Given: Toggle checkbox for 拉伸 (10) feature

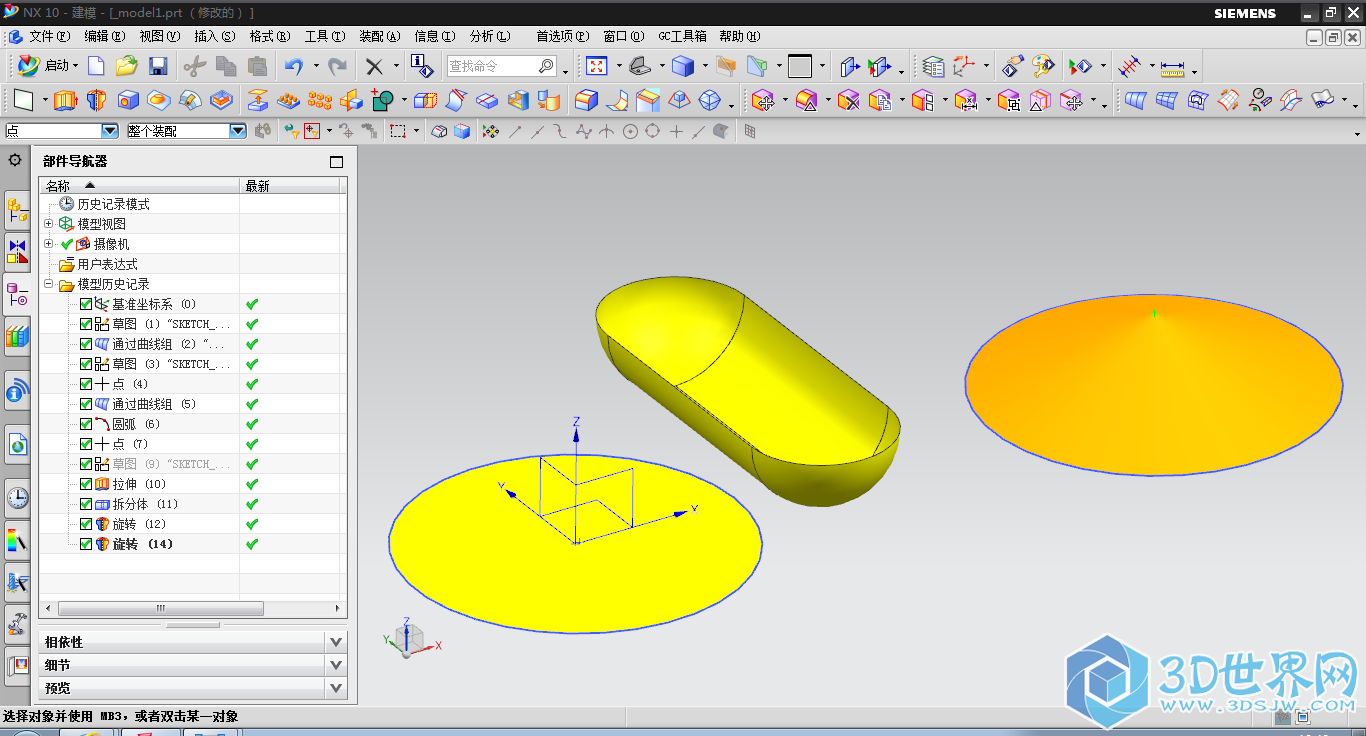Looking at the screenshot, I should [86, 484].
